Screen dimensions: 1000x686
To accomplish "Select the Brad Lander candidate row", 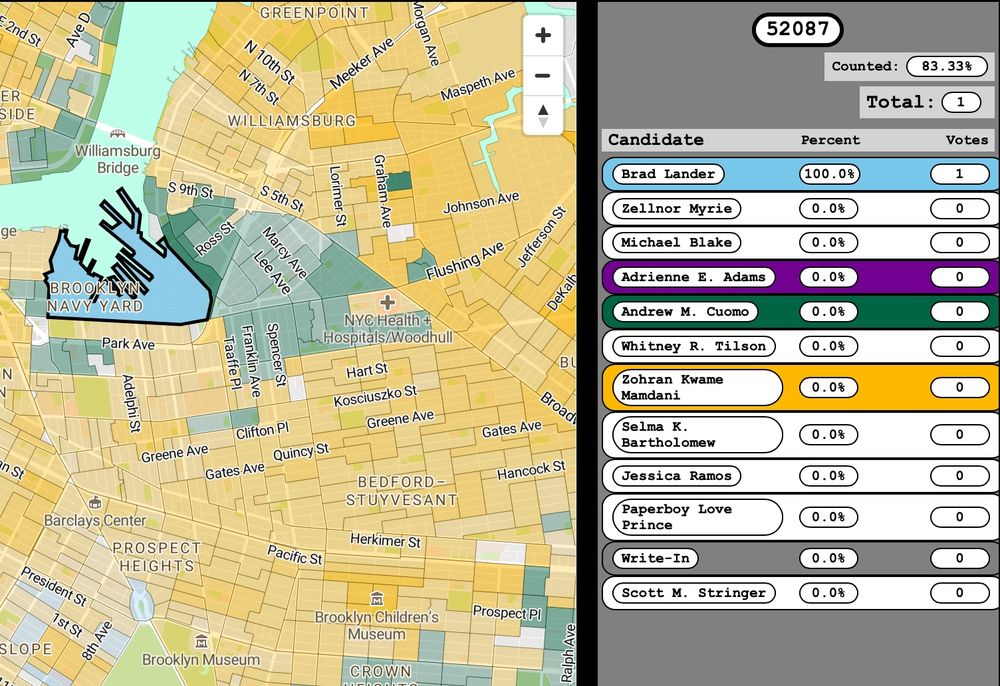I will (800, 174).
